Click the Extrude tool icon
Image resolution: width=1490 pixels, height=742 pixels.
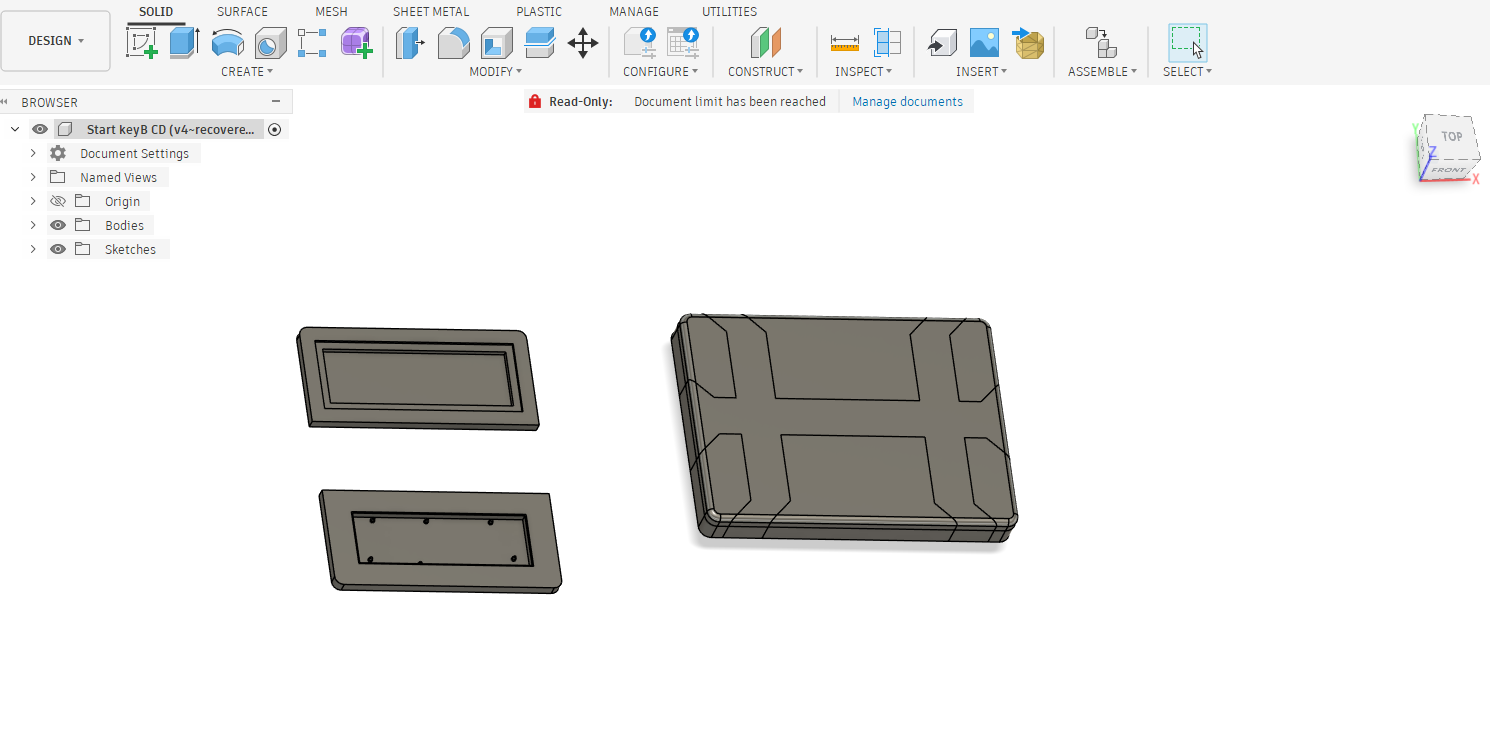click(x=184, y=43)
